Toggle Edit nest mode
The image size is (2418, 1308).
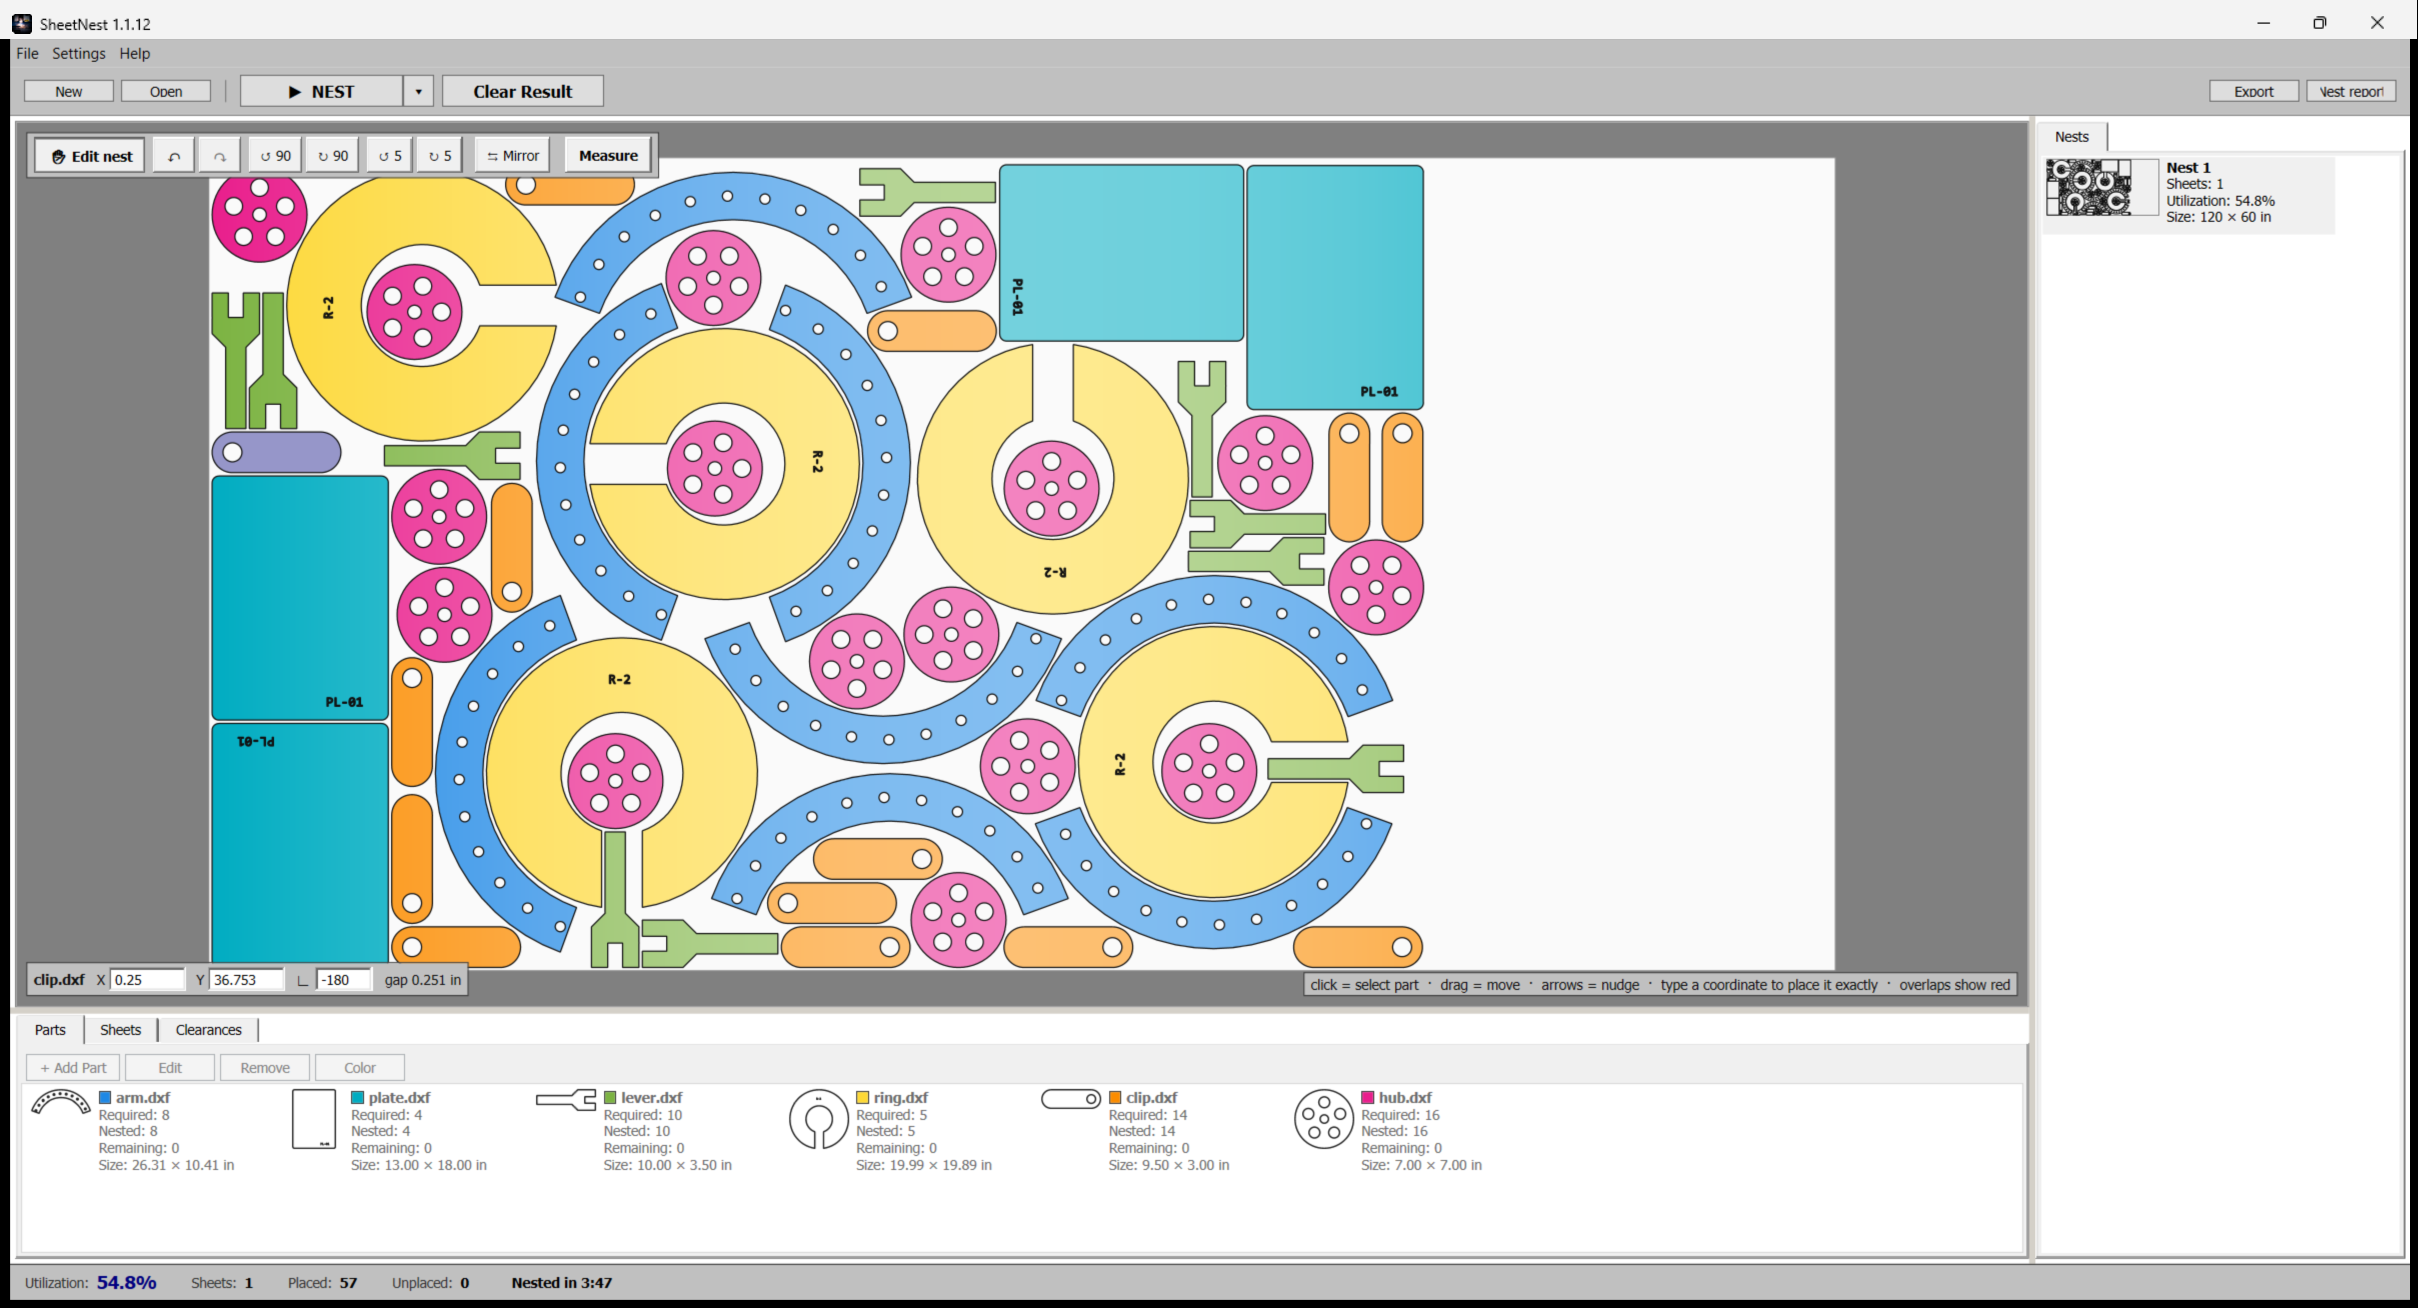pyautogui.click(x=91, y=156)
